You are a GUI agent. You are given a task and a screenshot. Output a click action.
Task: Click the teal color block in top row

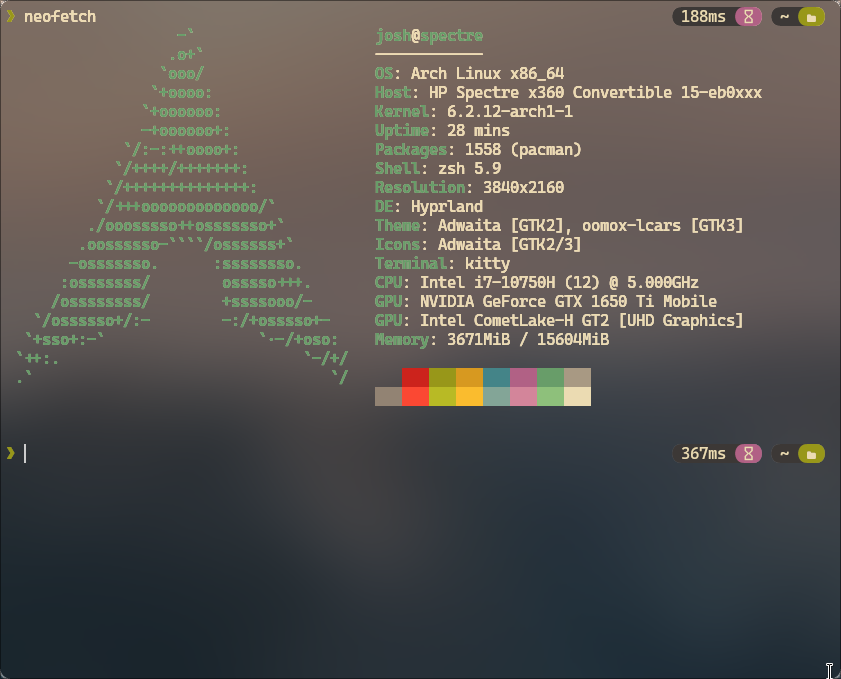[497, 378]
